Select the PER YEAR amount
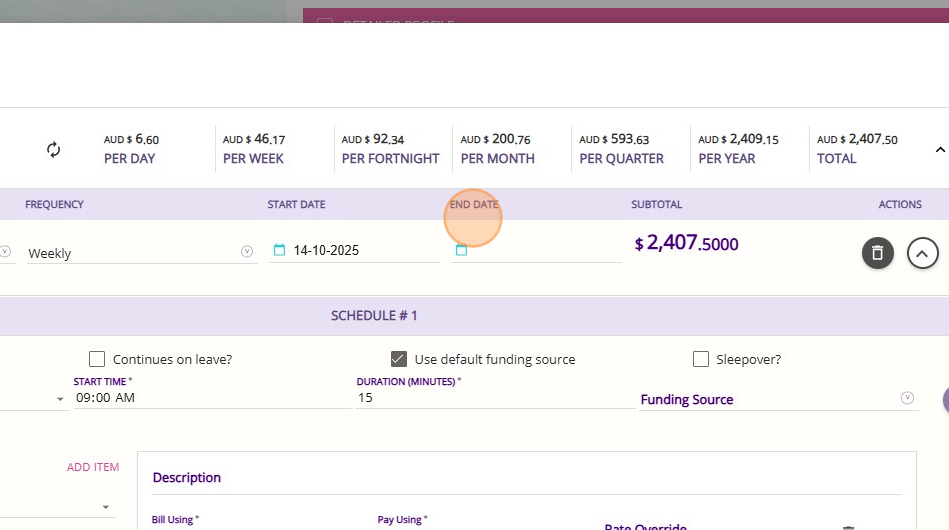The image size is (949, 530). pos(738,139)
